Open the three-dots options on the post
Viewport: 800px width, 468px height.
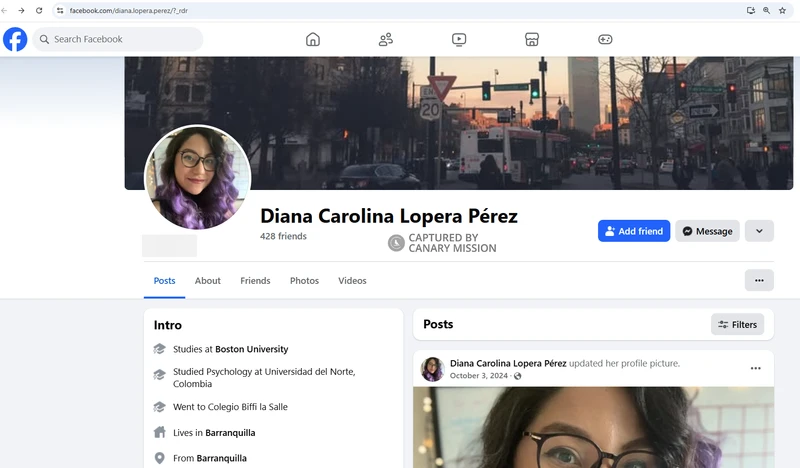(x=756, y=368)
